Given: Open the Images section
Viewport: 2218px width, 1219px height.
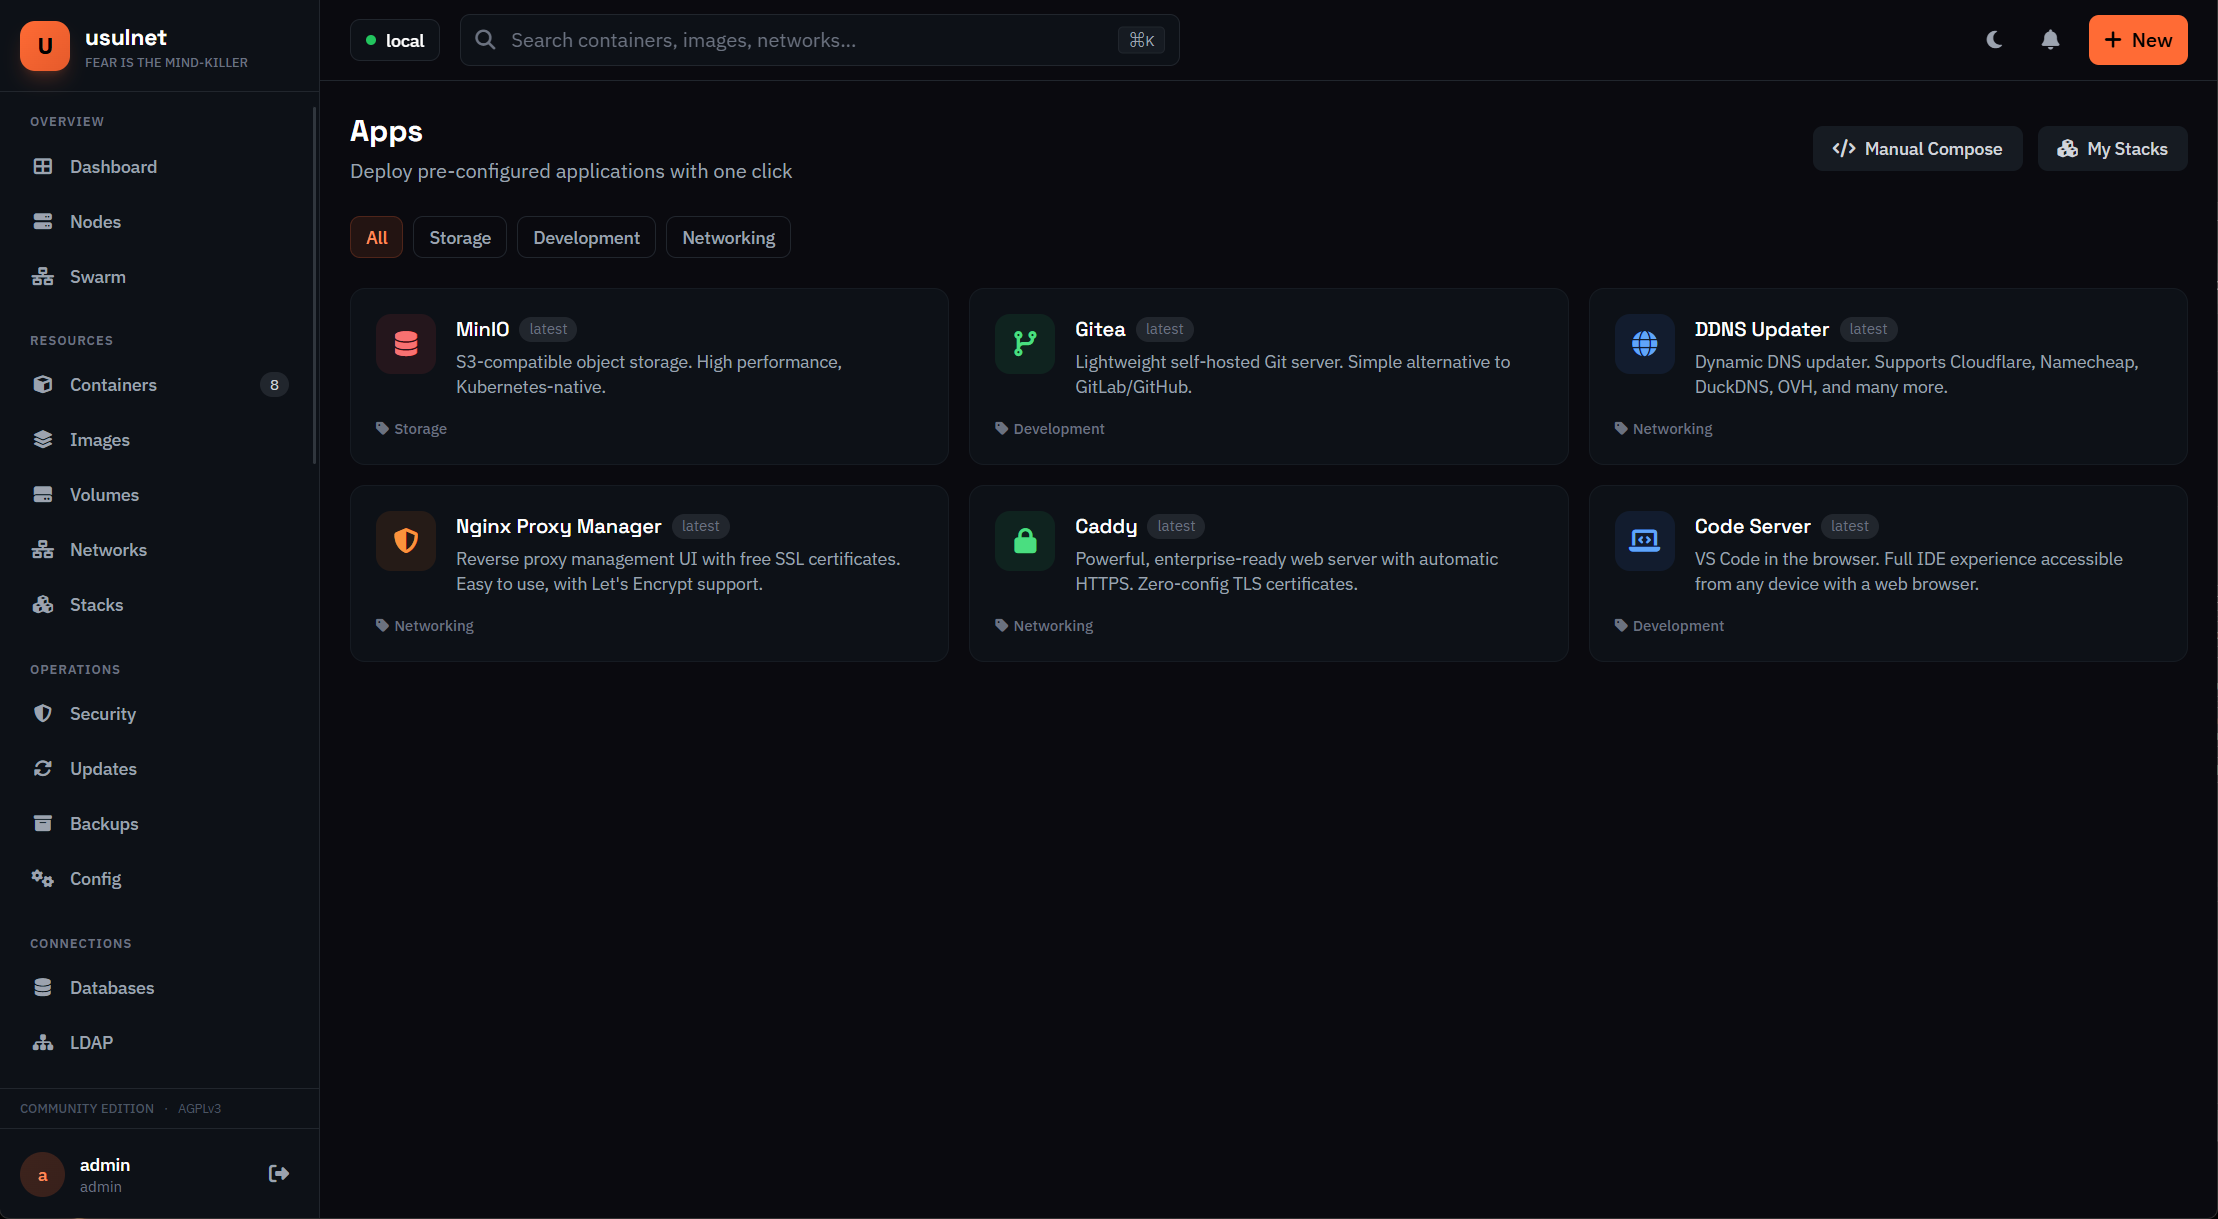Looking at the screenshot, I should (100, 439).
